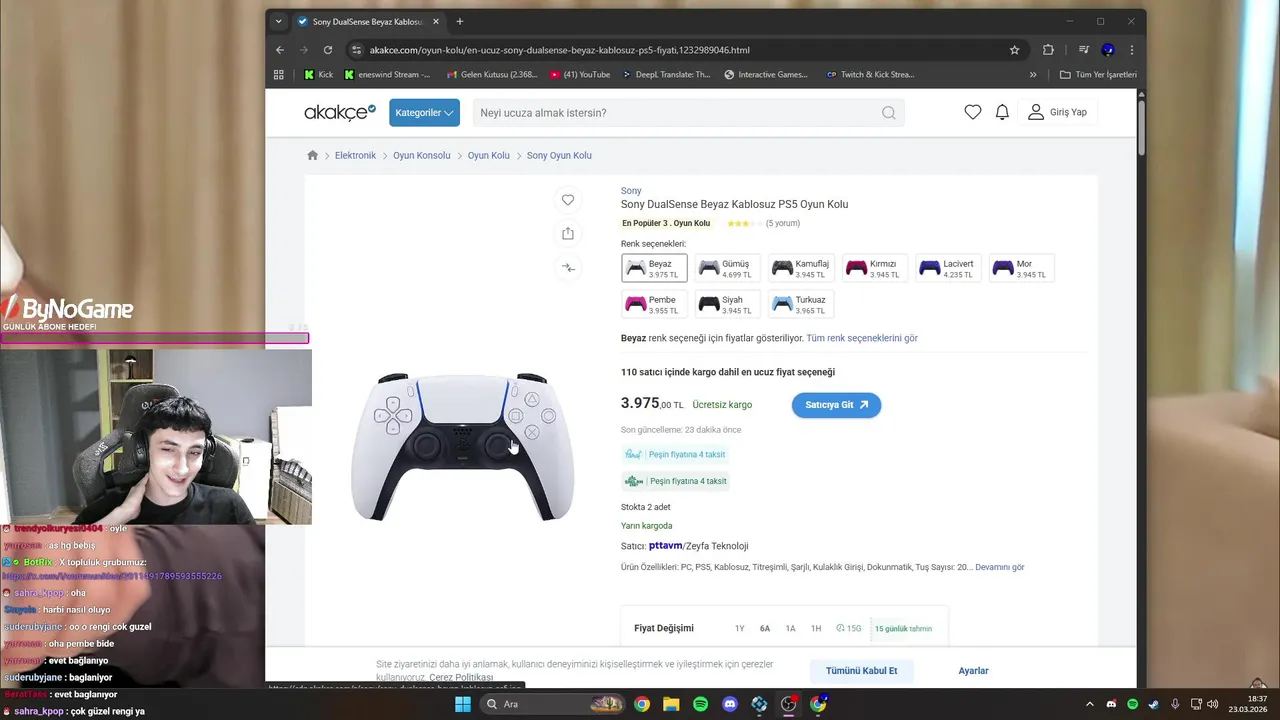Viewport: 1280px width, 720px height.
Task: Click the search magnifier in akakçe search bar
Action: pos(888,113)
